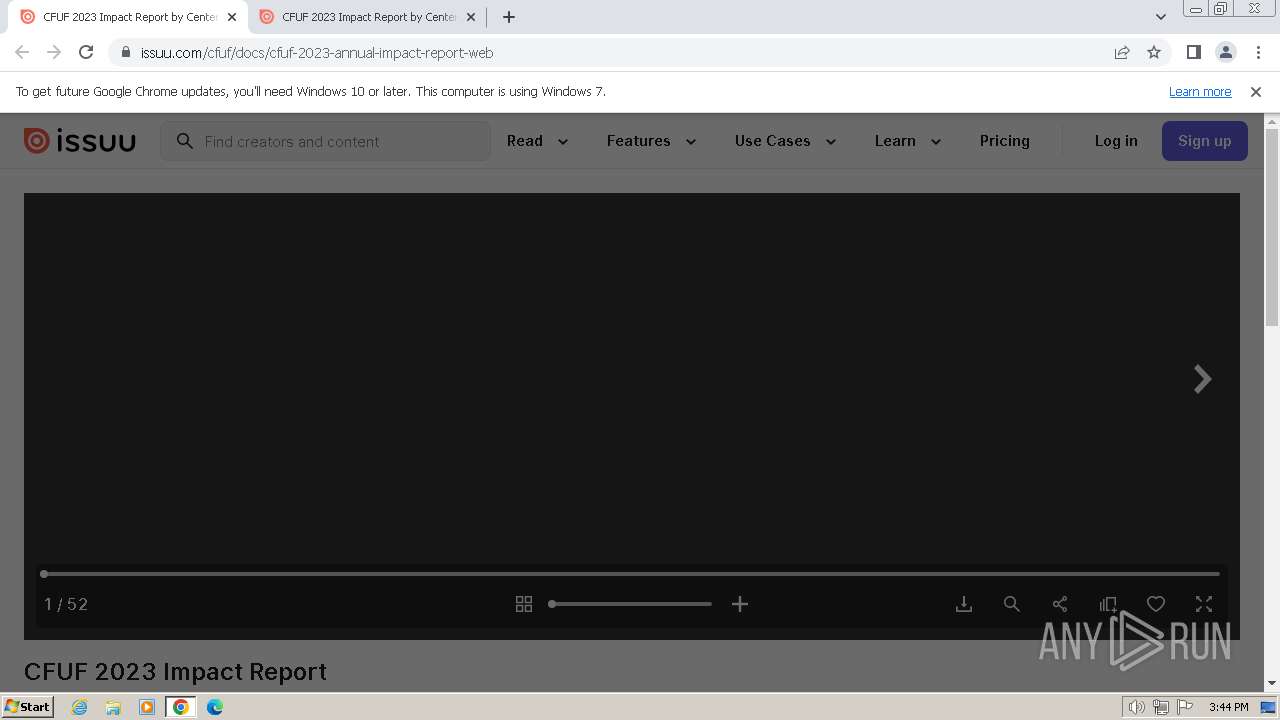Image resolution: width=1280 pixels, height=720 pixels.
Task: Click the page progress bar
Action: 630,574
